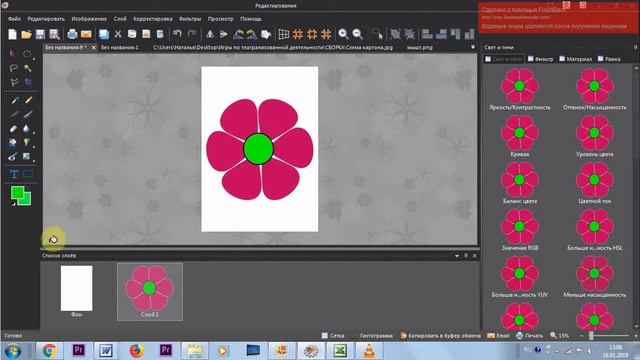640x360 pixels.
Task: Click the green foreground color swatch
Action: 17,192
